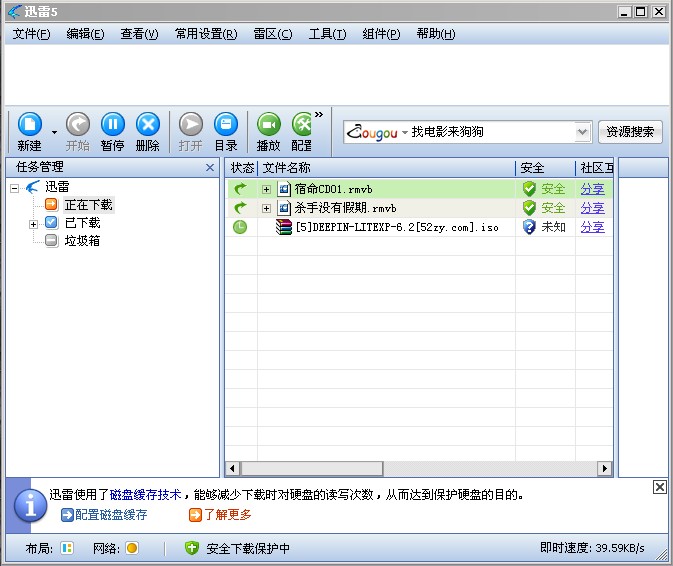
Task: Click the horizontal scrollbar thumb
Action: (x=312, y=468)
